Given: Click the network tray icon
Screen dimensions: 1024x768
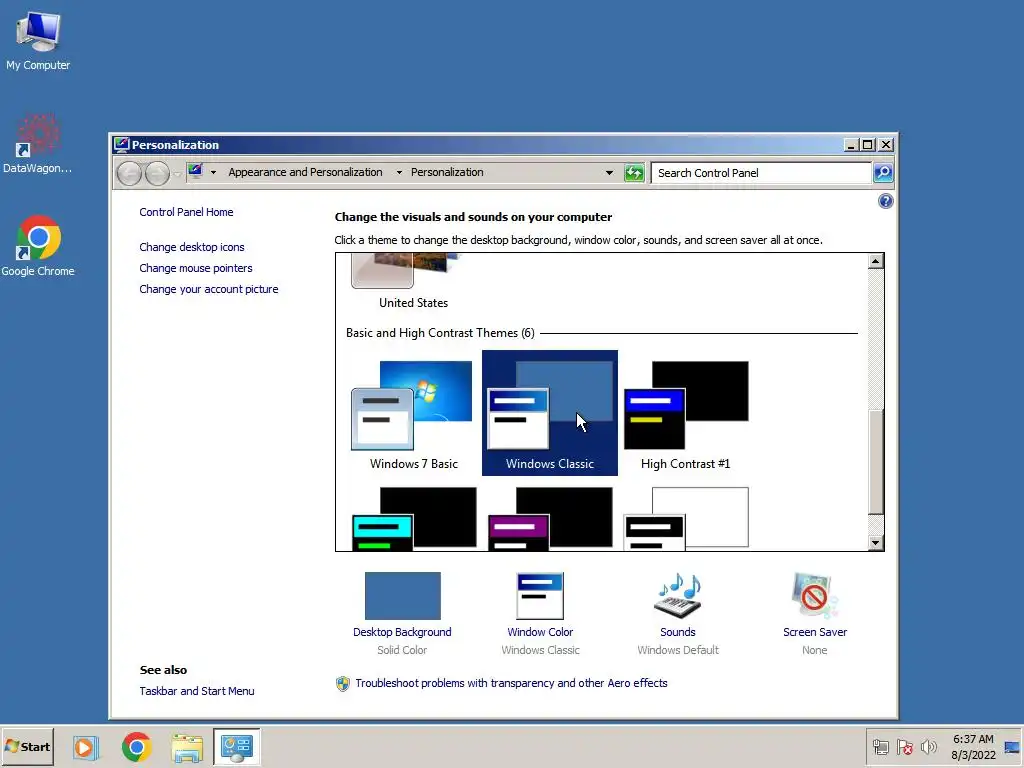Looking at the screenshot, I should point(881,747).
